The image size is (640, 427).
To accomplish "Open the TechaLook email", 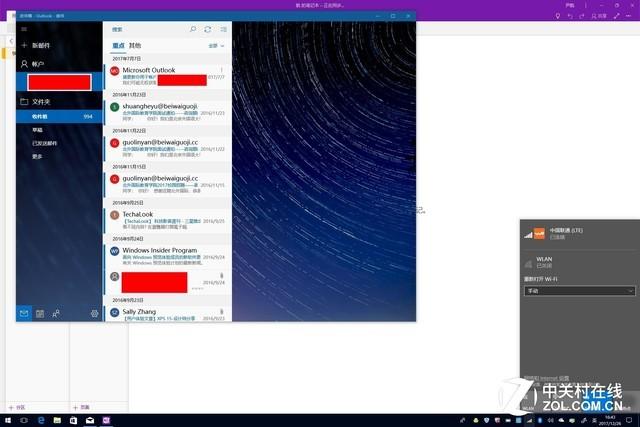I will [168, 220].
